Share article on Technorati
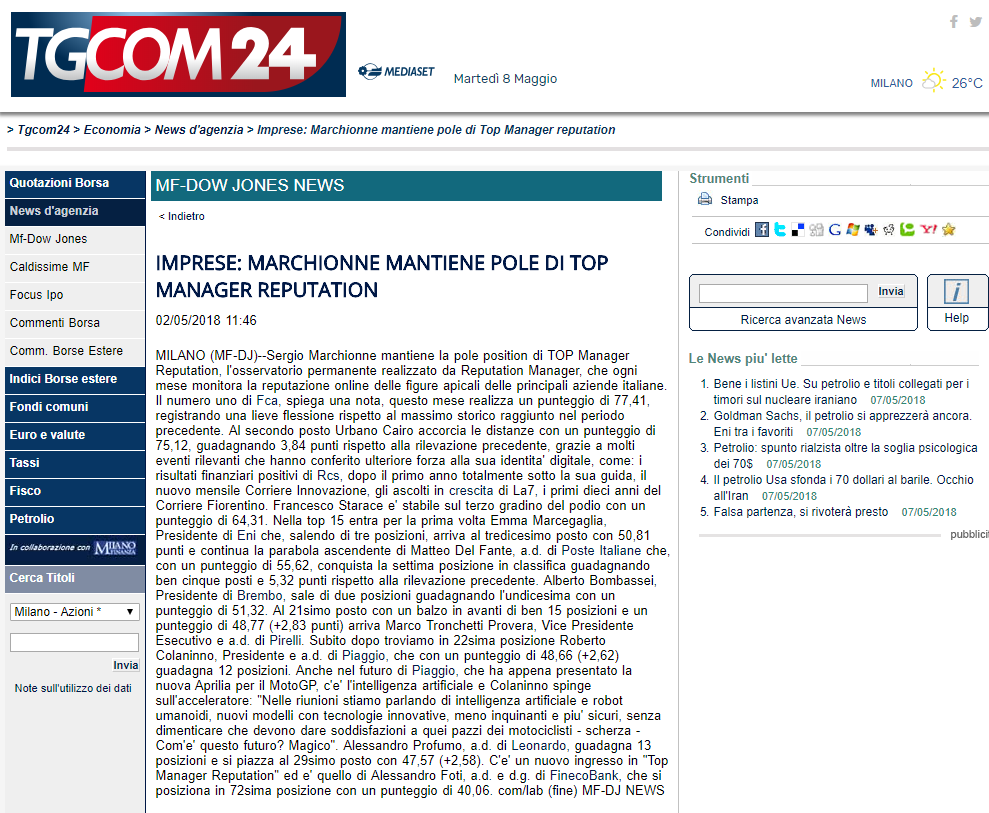Viewport: 989px width, 813px height. (907, 230)
